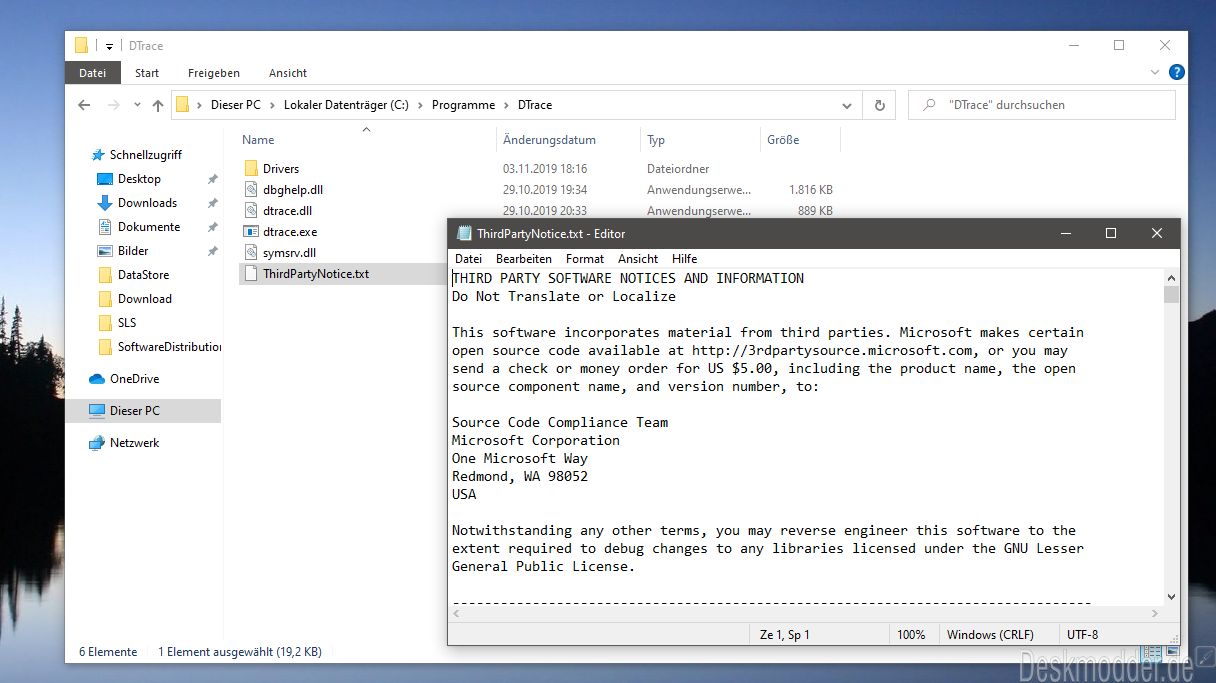Click the Editor vertical scrollbar down arrow
The width and height of the screenshot is (1216, 683).
tap(1171, 595)
